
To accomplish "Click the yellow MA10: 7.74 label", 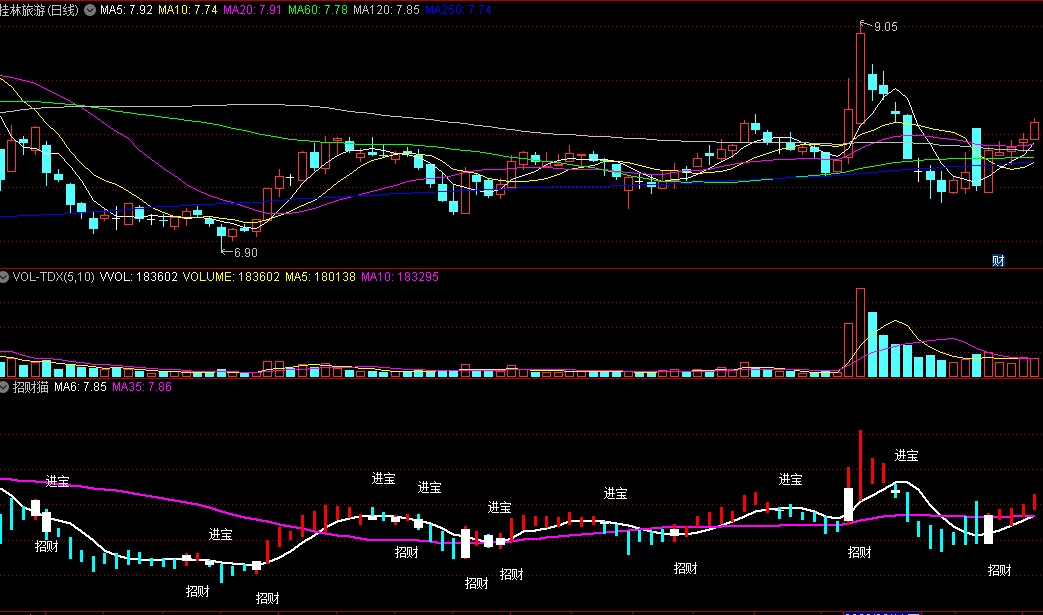I will pos(188,10).
